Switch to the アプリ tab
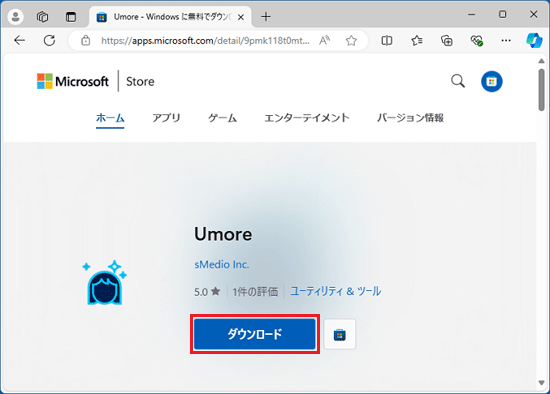The height and width of the screenshot is (394, 550). pos(166,118)
